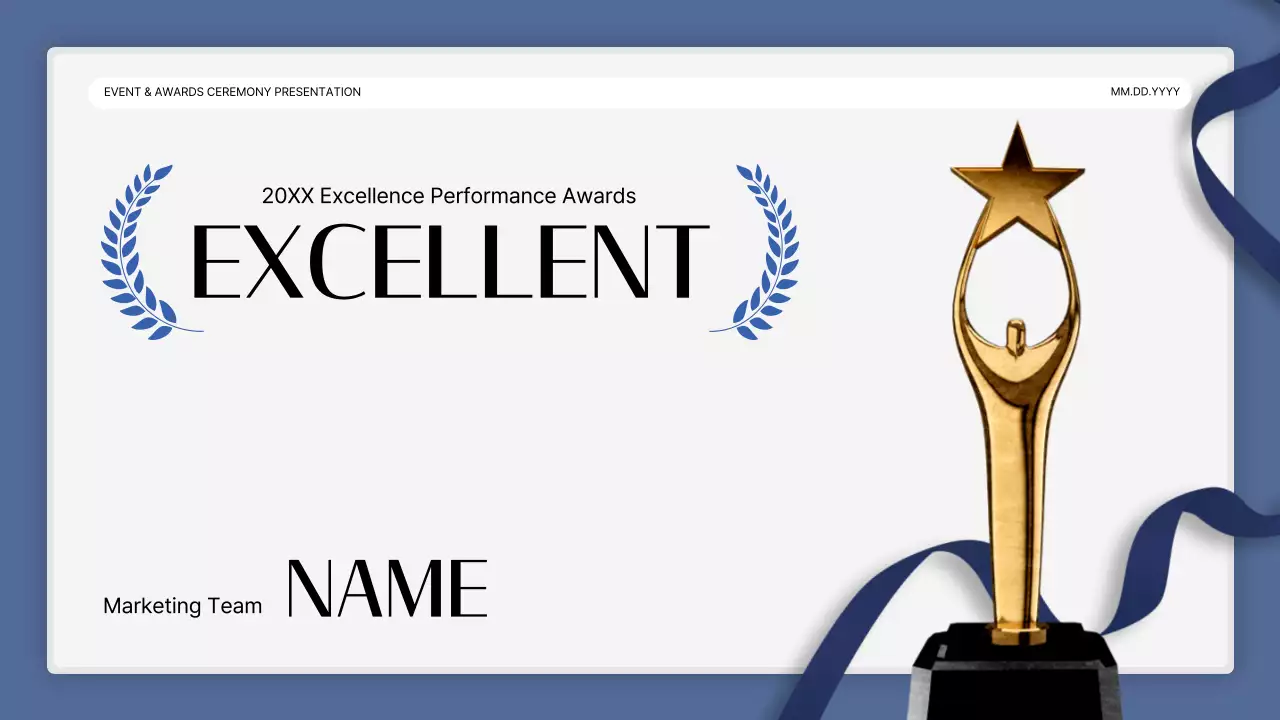Click the 20XX Excellence Performance Awards subtitle
Viewport: 1280px width, 720px height.
447,196
